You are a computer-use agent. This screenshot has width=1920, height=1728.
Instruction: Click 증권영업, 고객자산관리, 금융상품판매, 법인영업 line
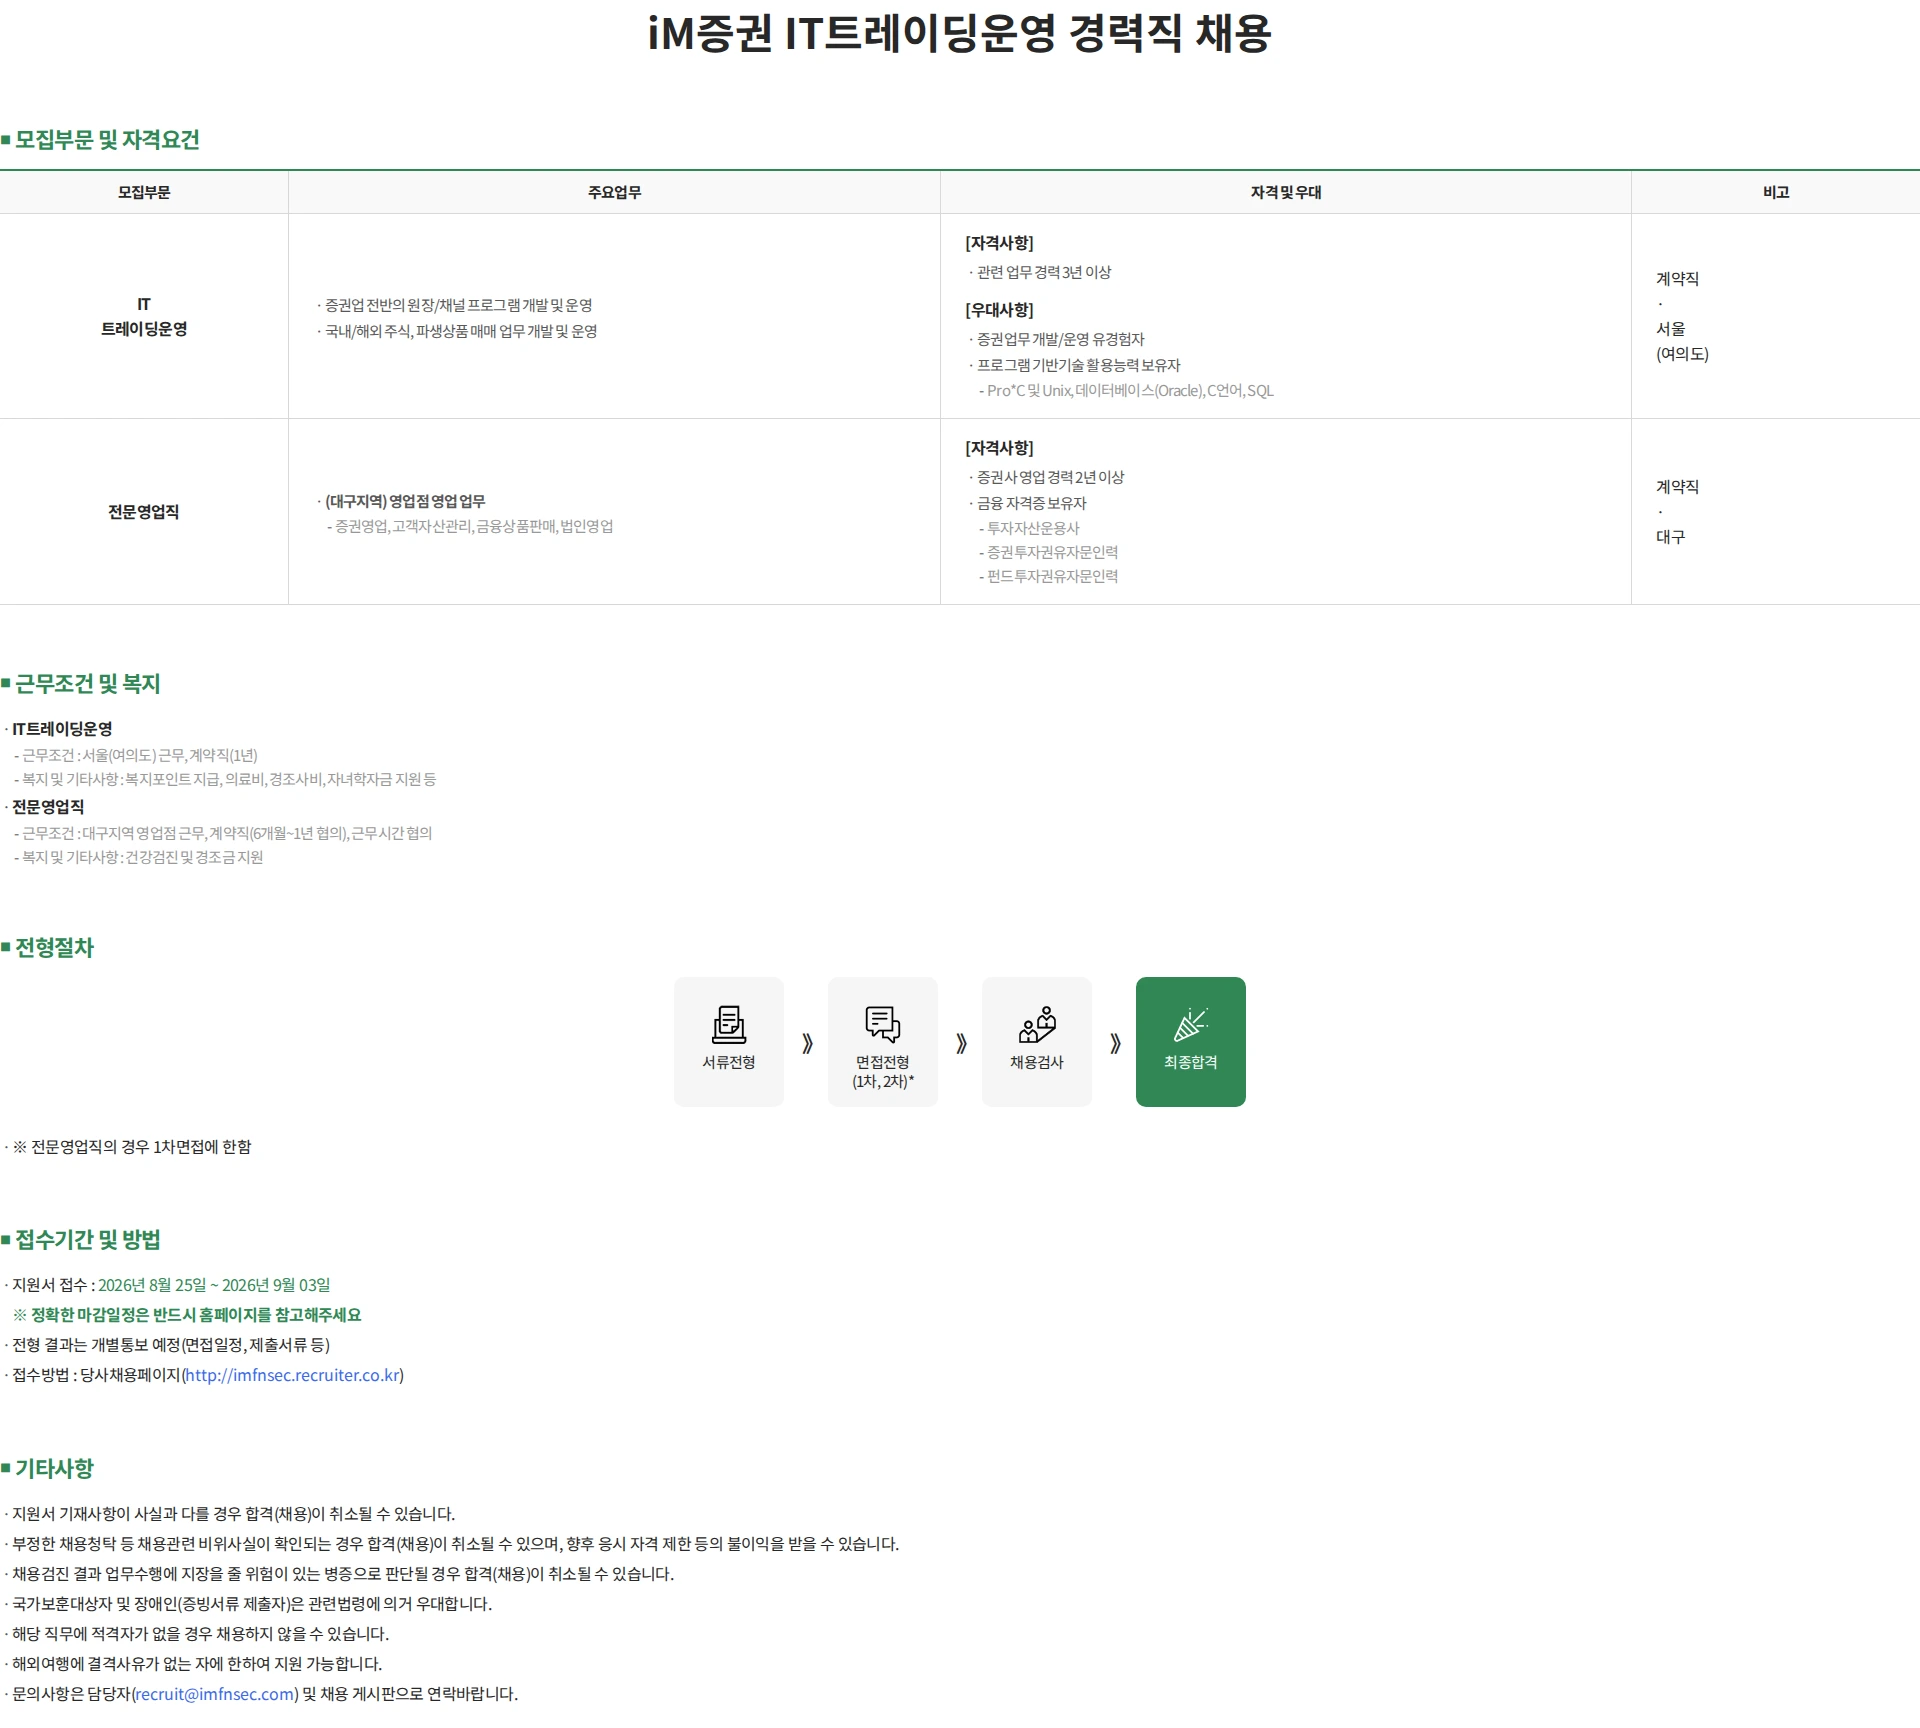click(474, 526)
